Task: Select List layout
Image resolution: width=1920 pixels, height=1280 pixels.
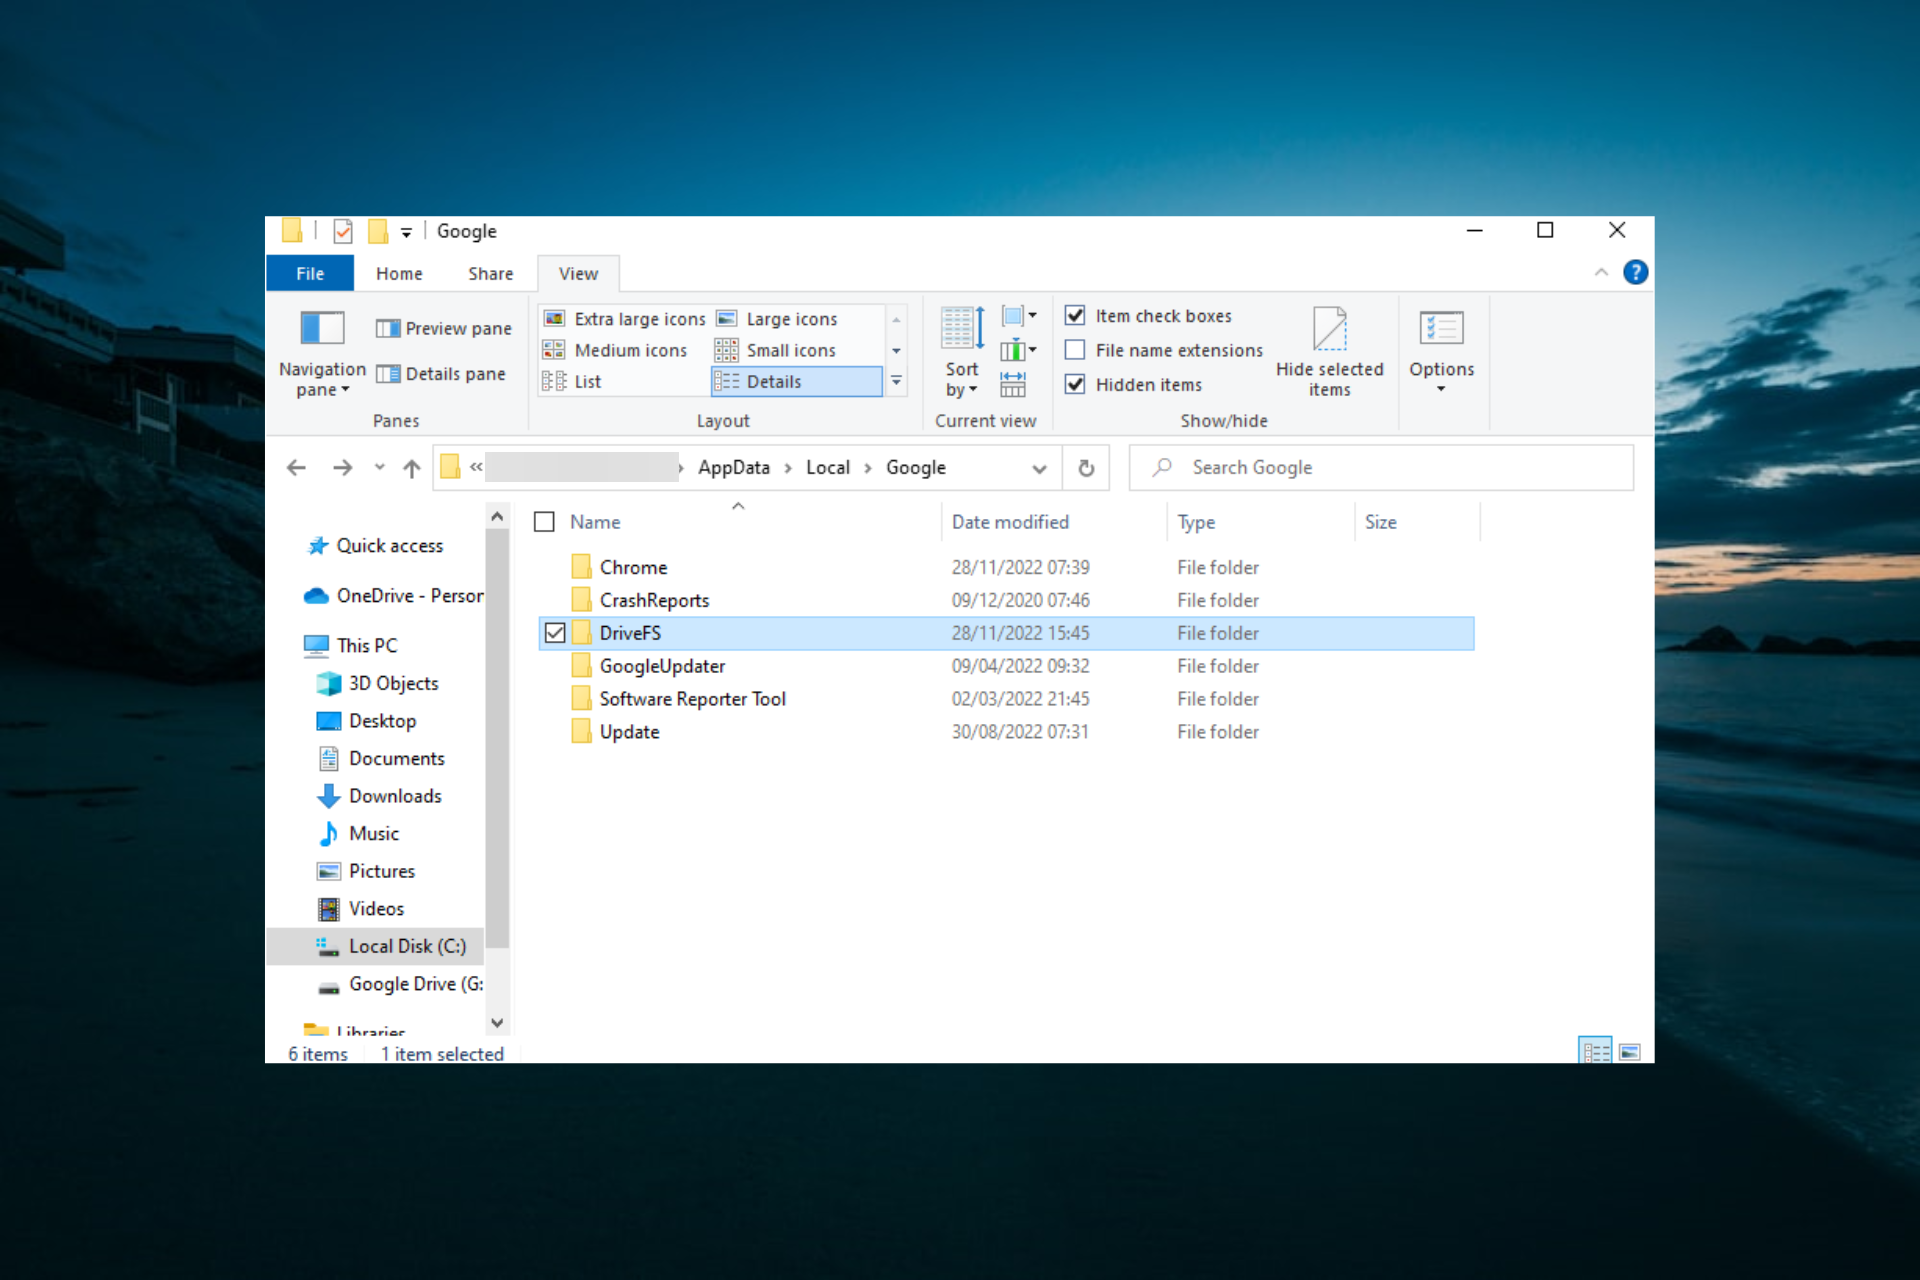Action: [x=572, y=381]
